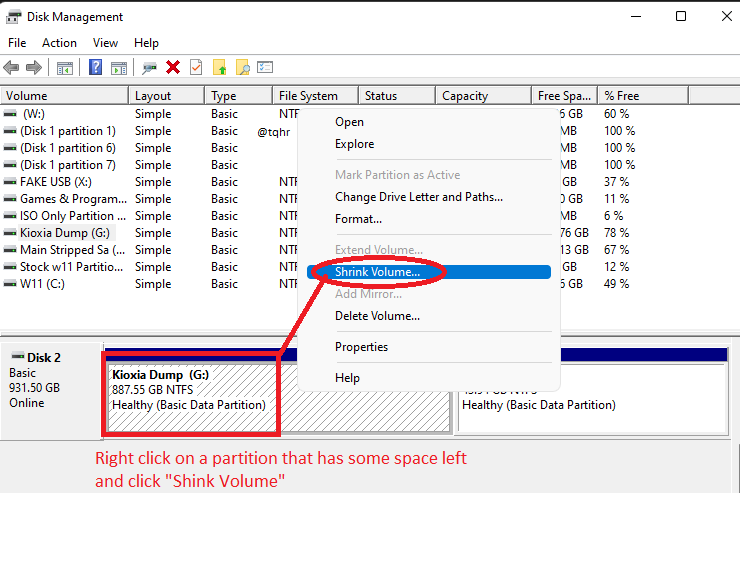Open the File menu
The image size is (740, 563).
point(17,43)
